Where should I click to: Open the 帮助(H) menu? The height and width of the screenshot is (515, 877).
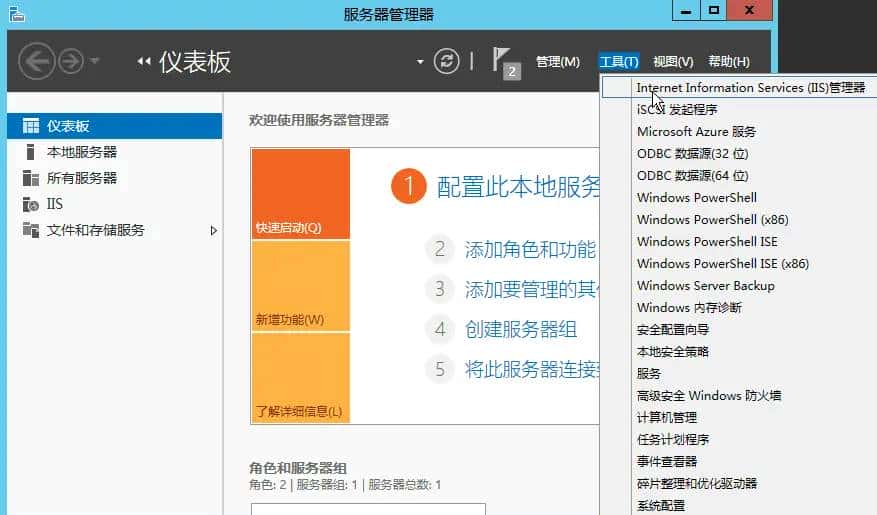729,62
